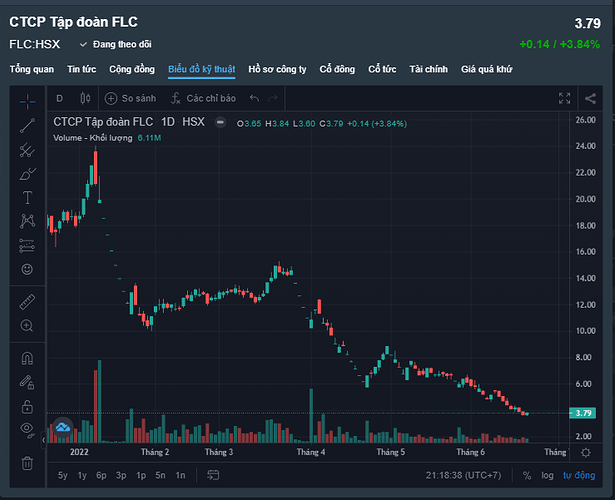Viewport: 615px width, 500px height.
Task: Open the candlestick chart style menu
Action: [x=84, y=98]
